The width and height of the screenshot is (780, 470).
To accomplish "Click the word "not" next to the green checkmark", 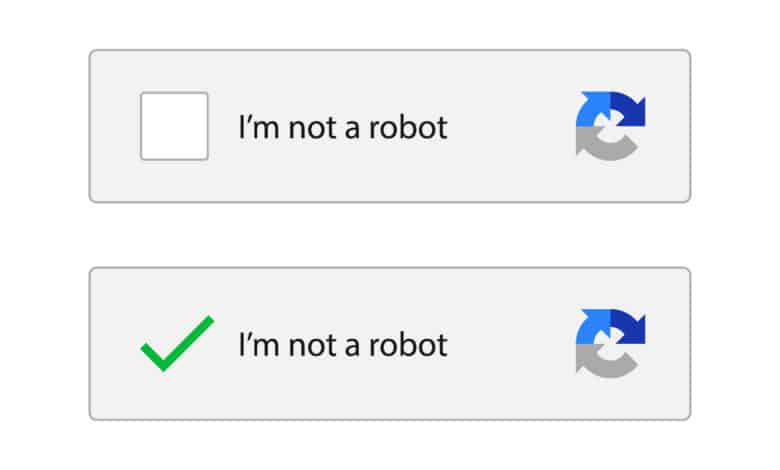I will pyautogui.click(x=312, y=346).
